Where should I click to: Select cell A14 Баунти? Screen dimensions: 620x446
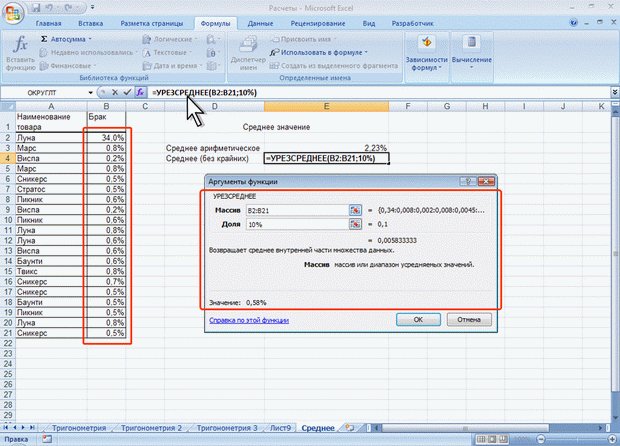tap(51, 261)
